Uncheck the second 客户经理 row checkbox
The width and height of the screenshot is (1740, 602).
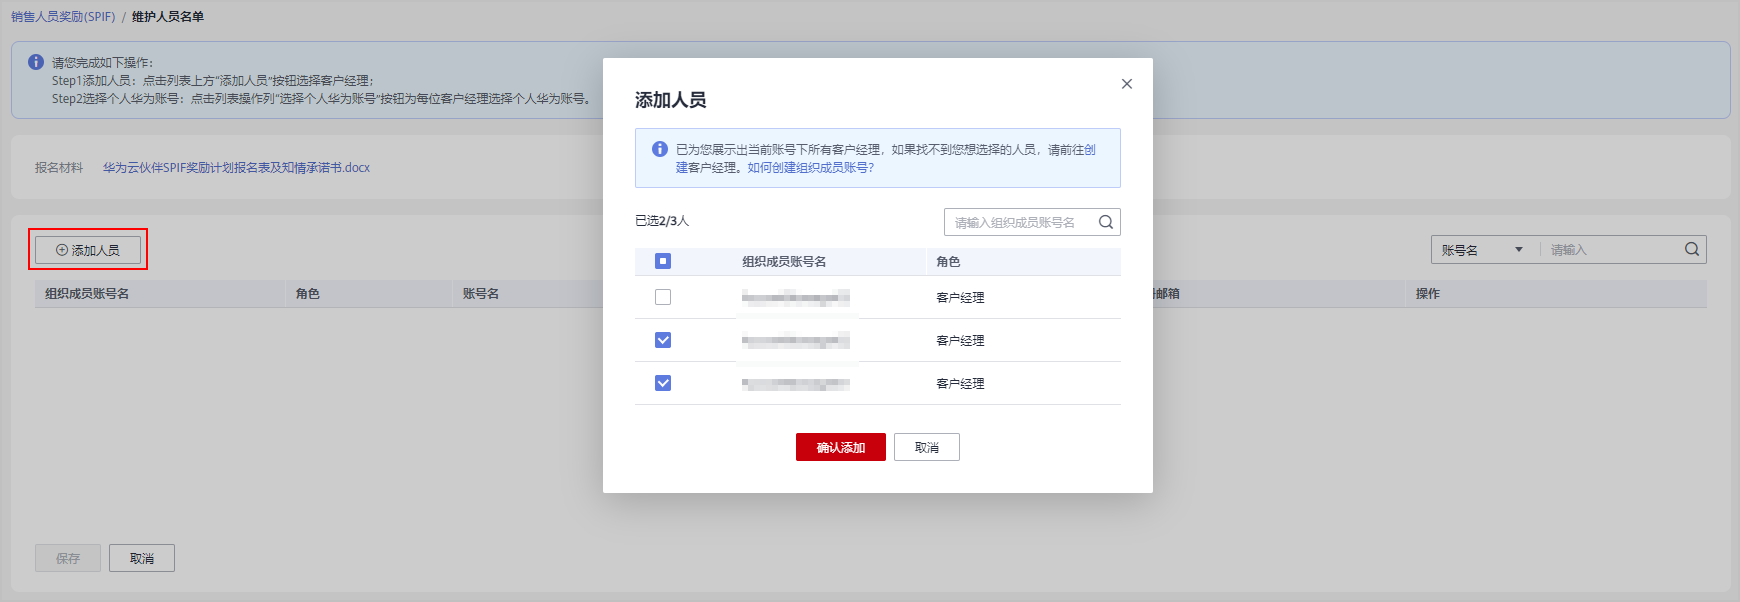[663, 340]
